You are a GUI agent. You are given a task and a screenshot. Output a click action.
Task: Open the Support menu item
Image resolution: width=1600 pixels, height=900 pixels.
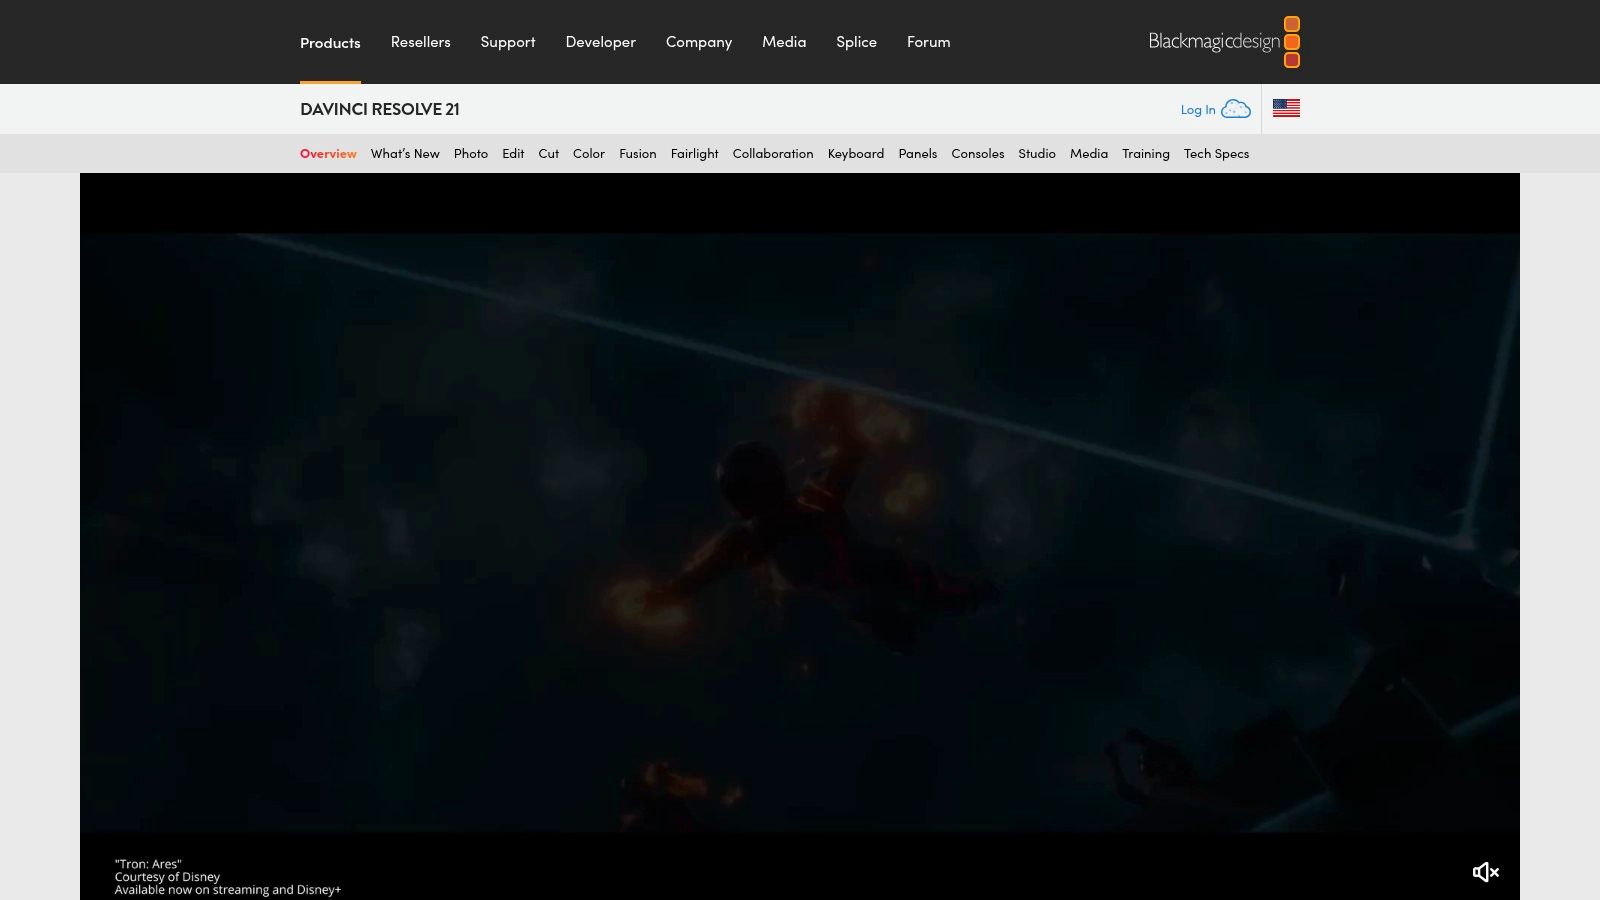tap(508, 42)
